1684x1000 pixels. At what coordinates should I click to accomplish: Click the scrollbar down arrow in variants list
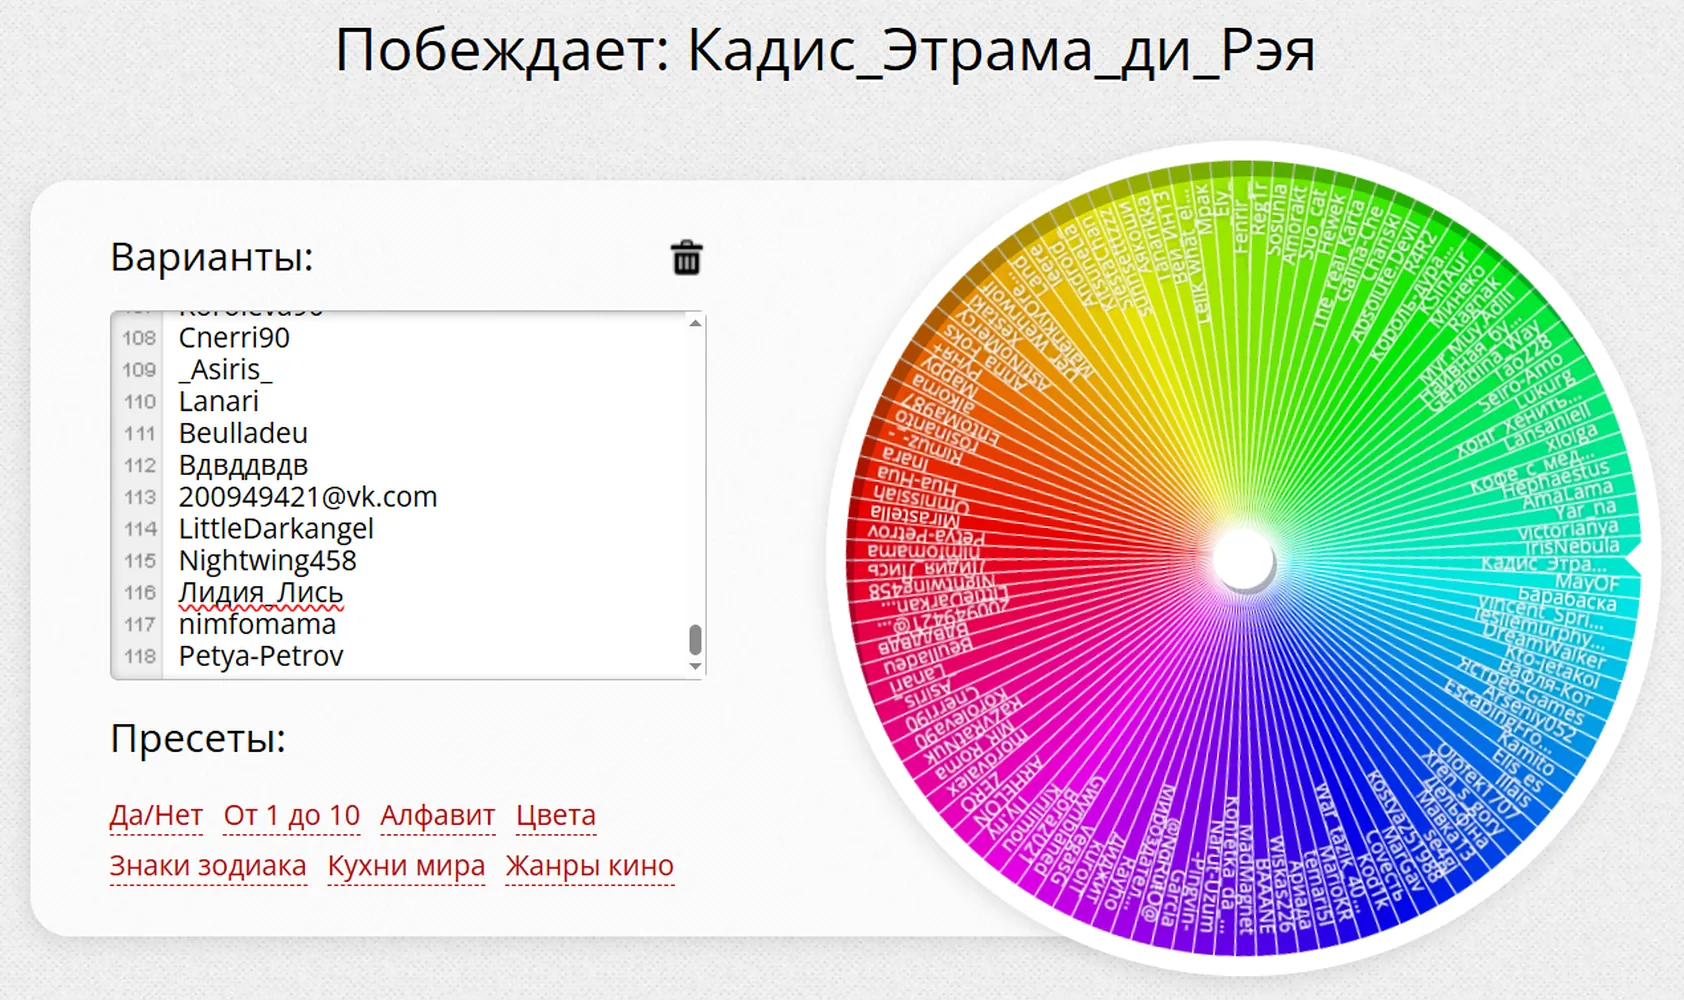click(x=695, y=667)
